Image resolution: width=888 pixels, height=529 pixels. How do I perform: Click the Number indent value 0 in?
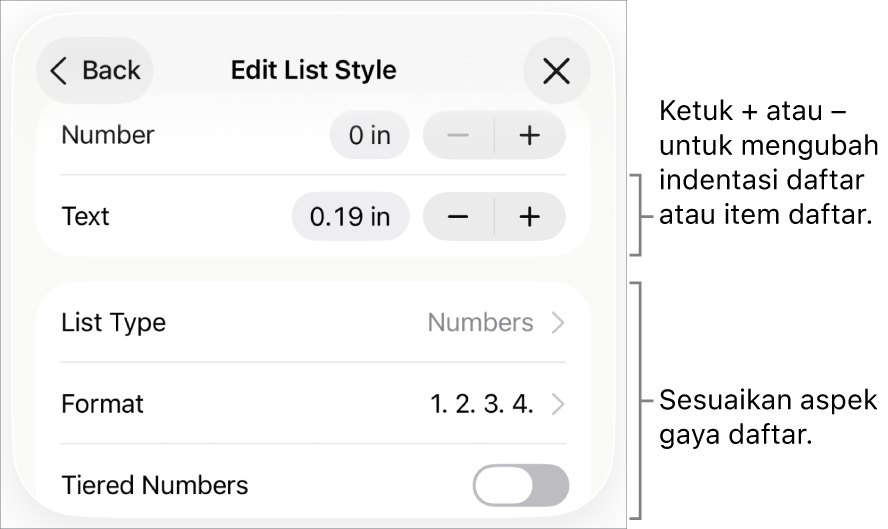tap(369, 136)
